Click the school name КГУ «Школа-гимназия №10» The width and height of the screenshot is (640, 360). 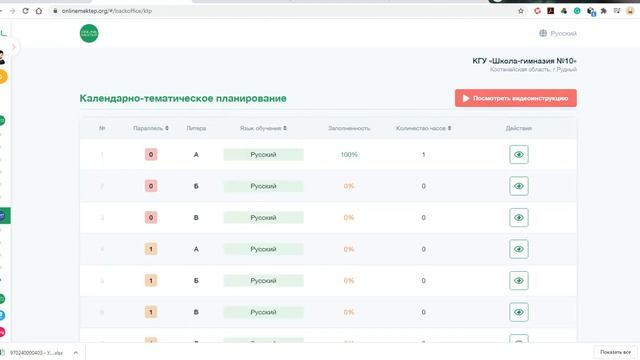pyautogui.click(x=524, y=61)
